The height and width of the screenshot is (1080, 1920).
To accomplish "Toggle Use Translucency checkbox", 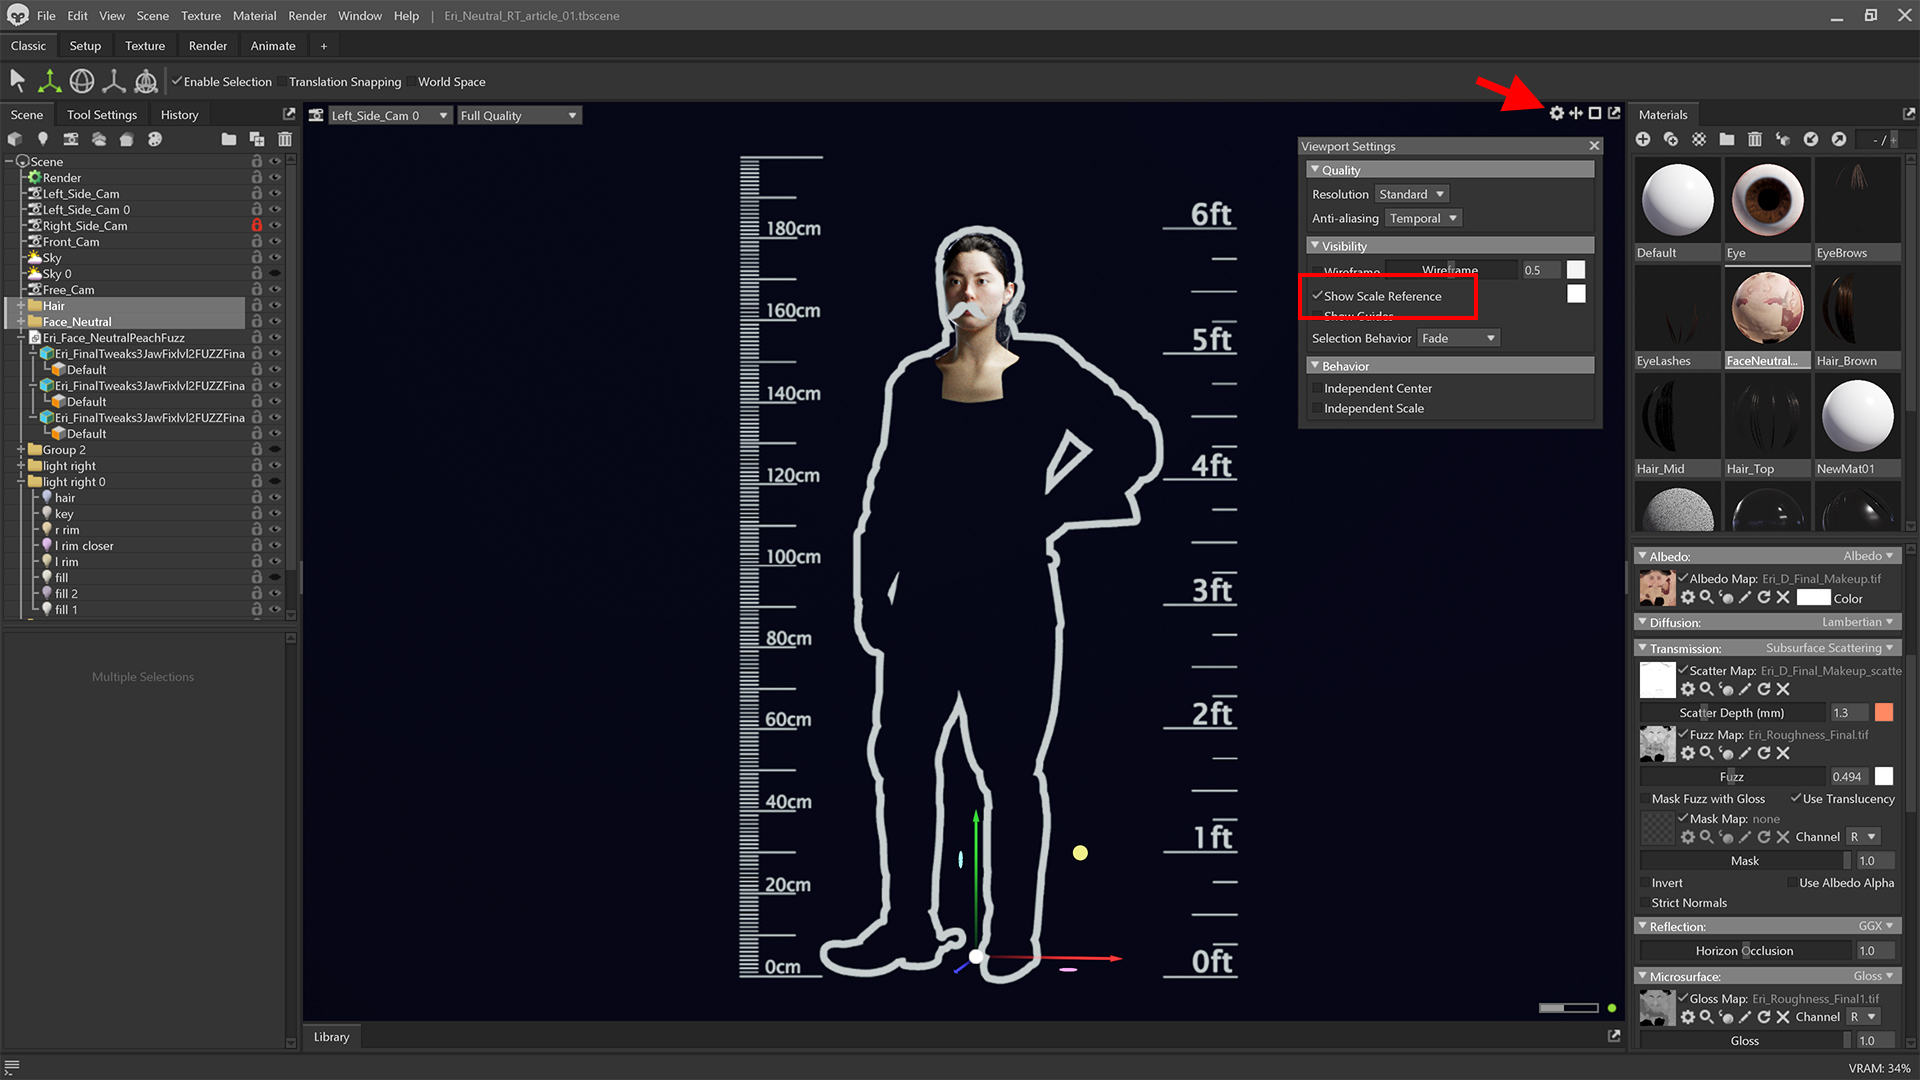I will (1796, 798).
